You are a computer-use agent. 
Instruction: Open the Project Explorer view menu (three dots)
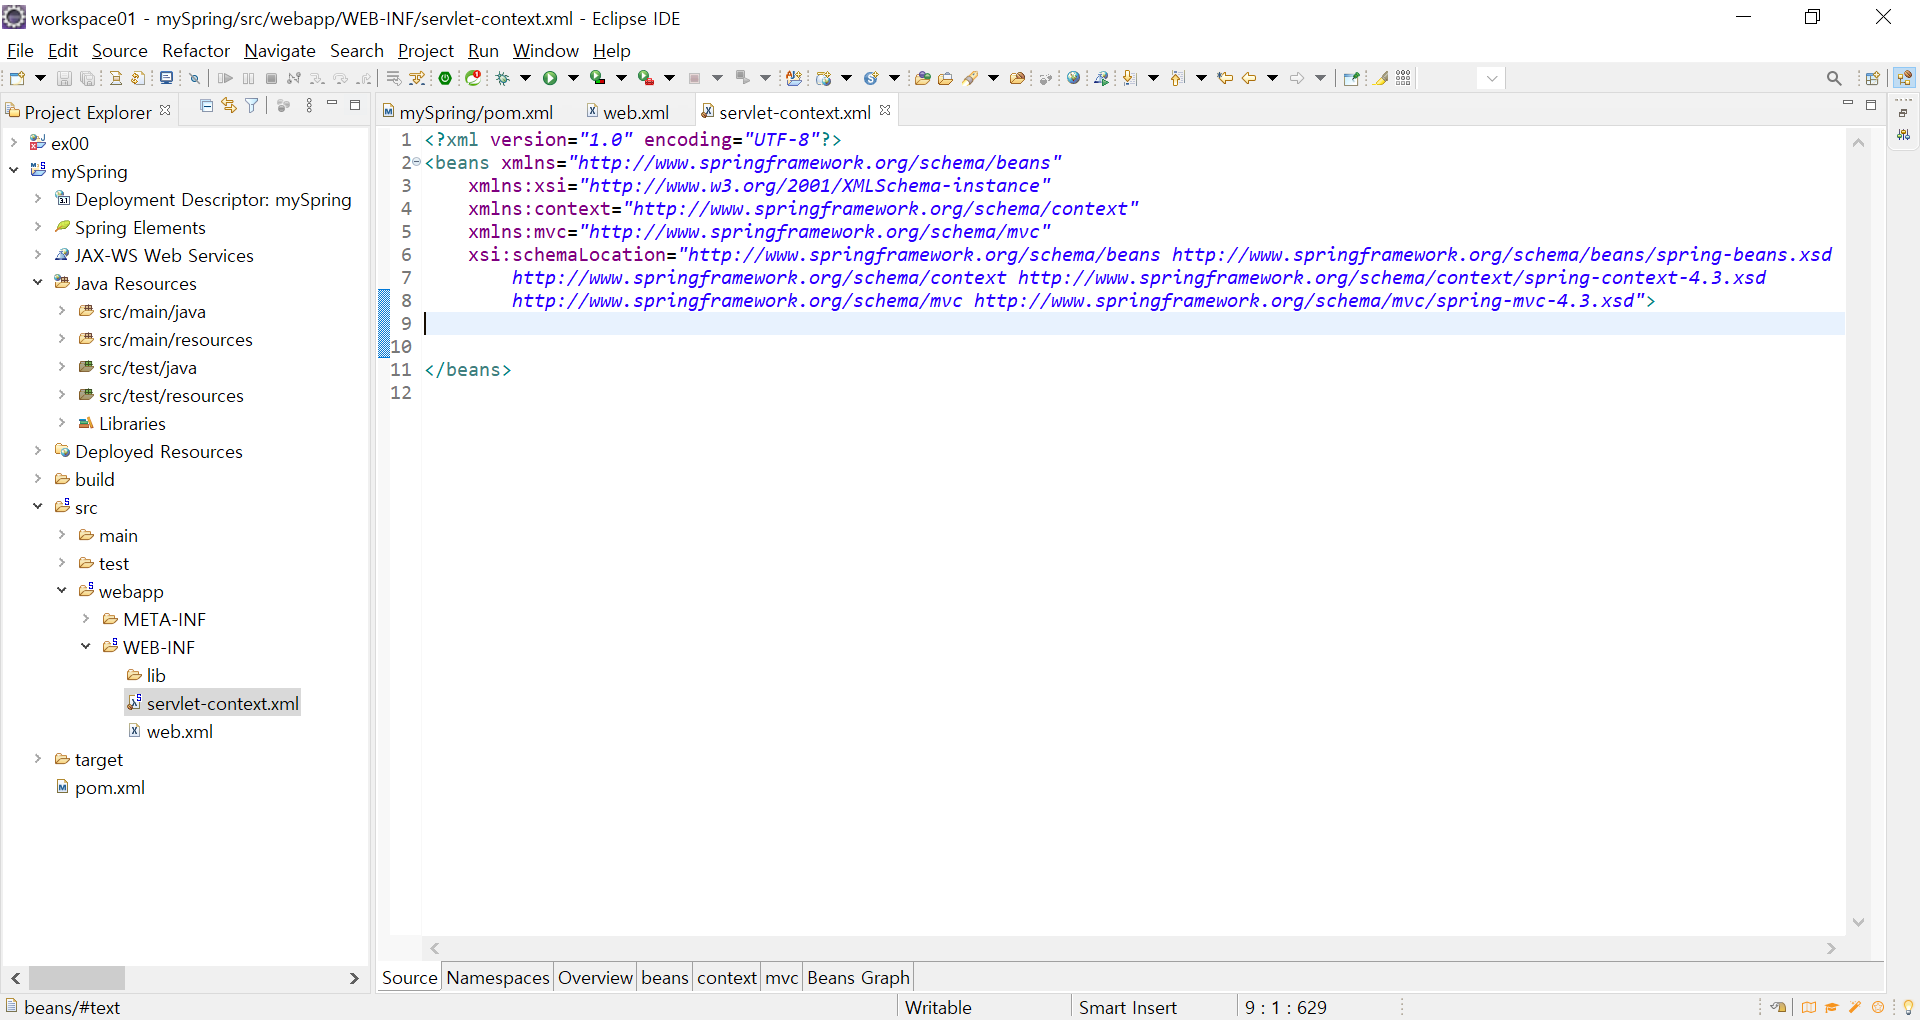click(309, 105)
